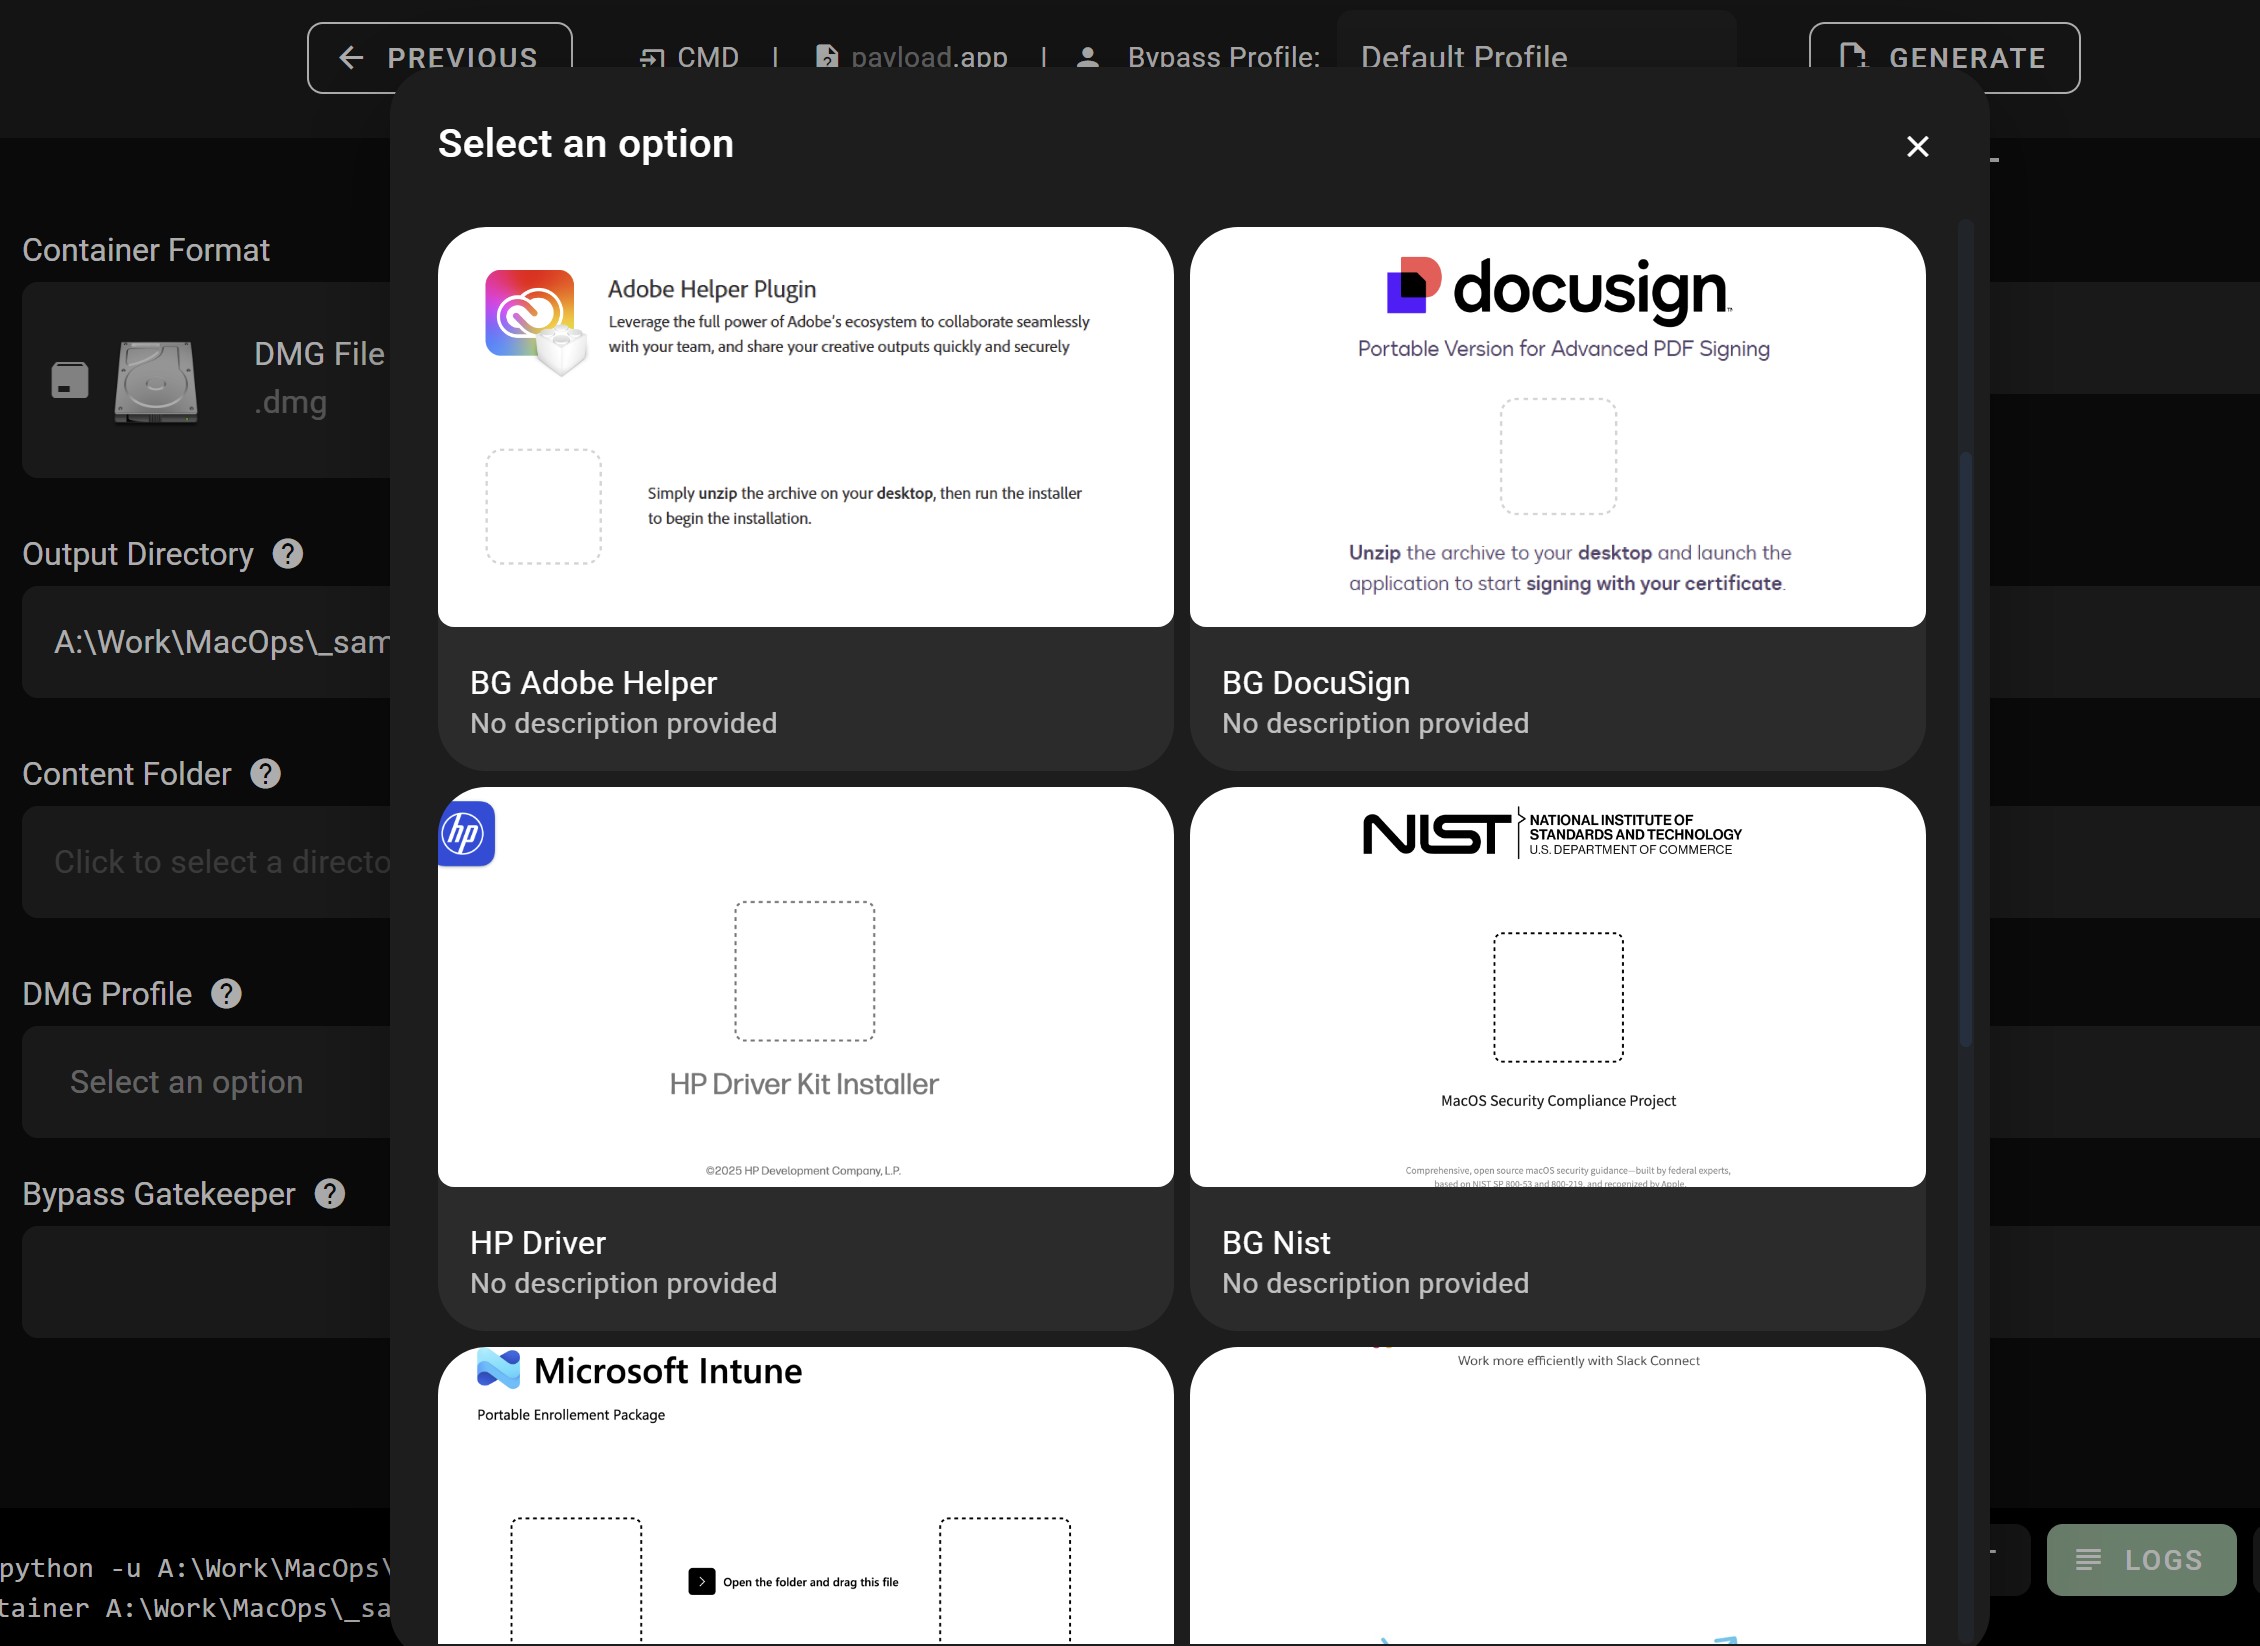The height and width of the screenshot is (1646, 2260).
Task: Click the Content Folder help icon
Action: click(x=265, y=774)
